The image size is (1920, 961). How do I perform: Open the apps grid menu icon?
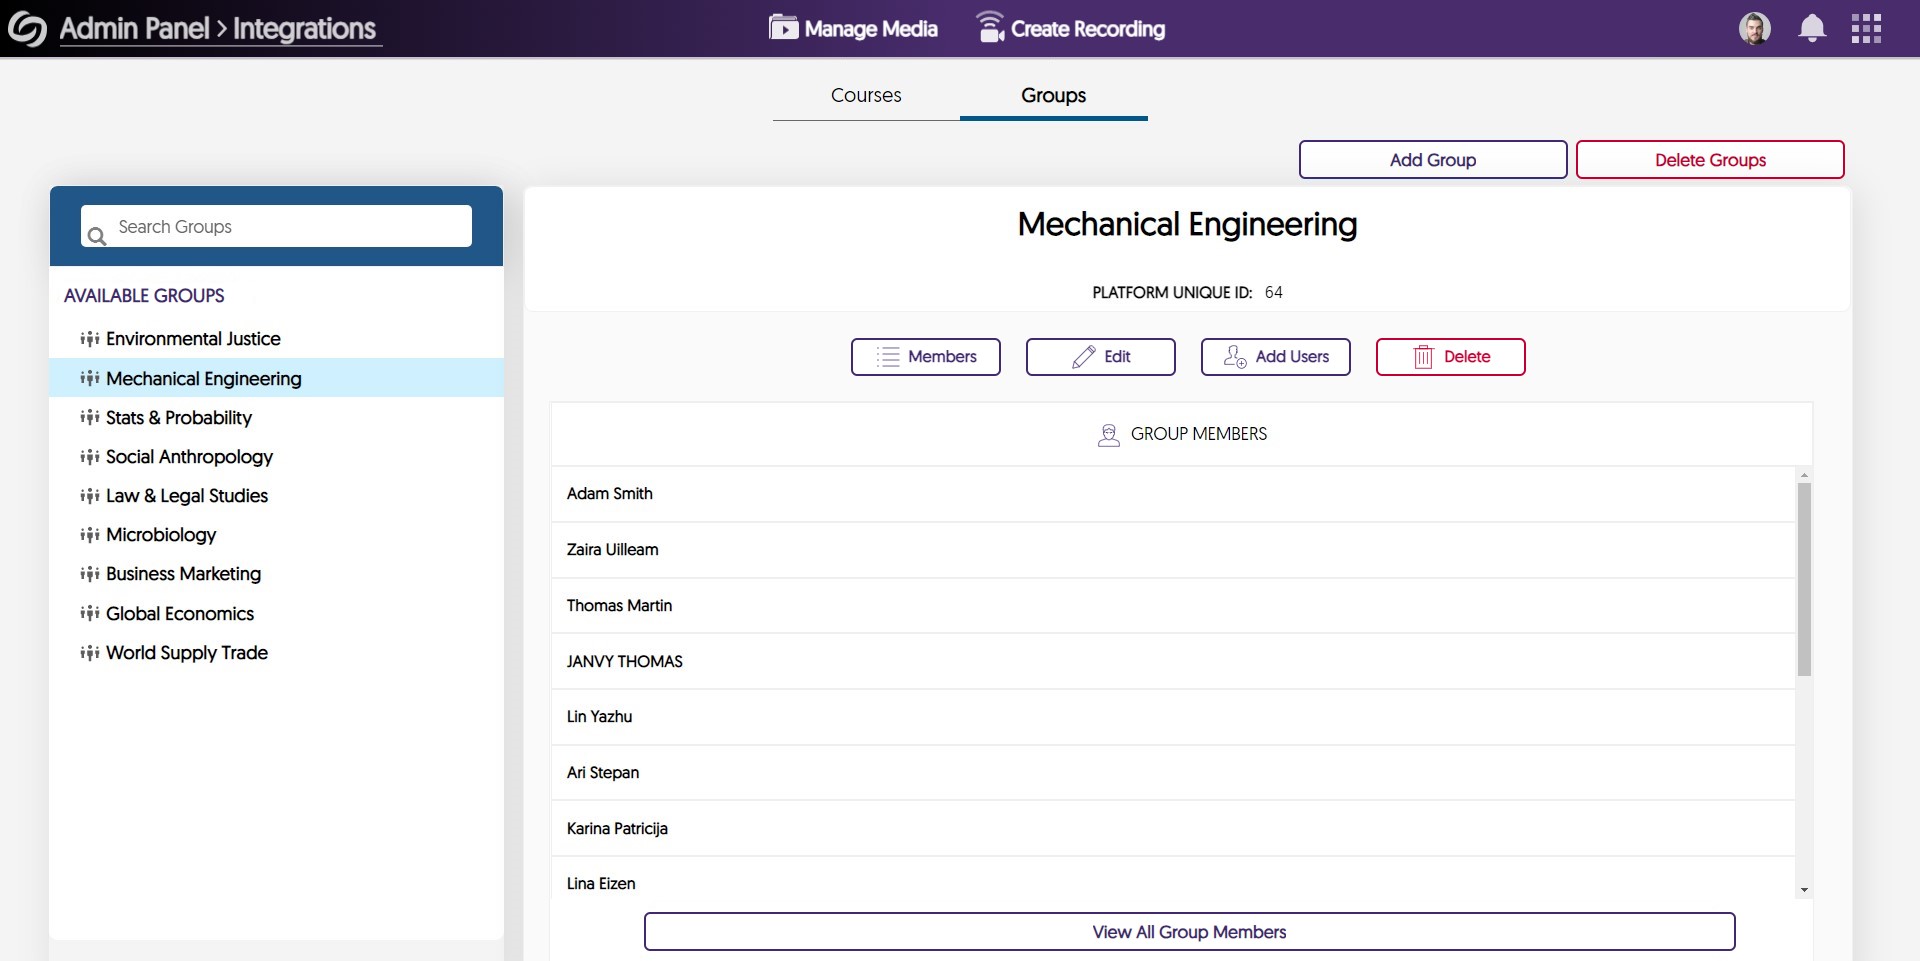(x=1866, y=29)
